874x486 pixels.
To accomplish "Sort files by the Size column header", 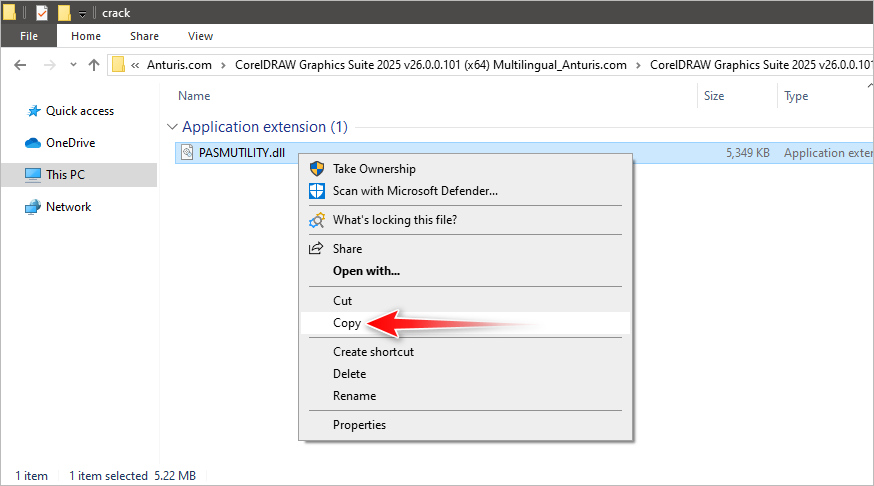I will pyautogui.click(x=714, y=96).
